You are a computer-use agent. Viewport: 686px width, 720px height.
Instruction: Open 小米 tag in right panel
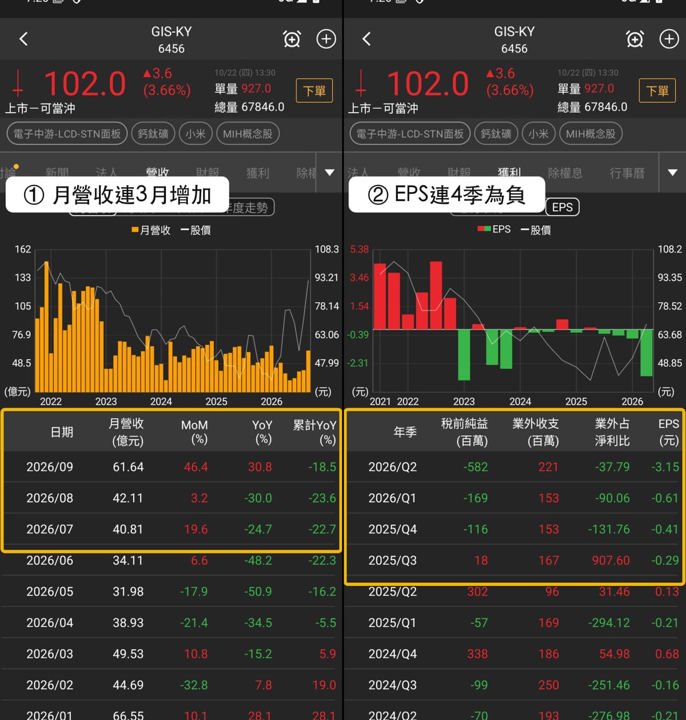[x=539, y=134]
